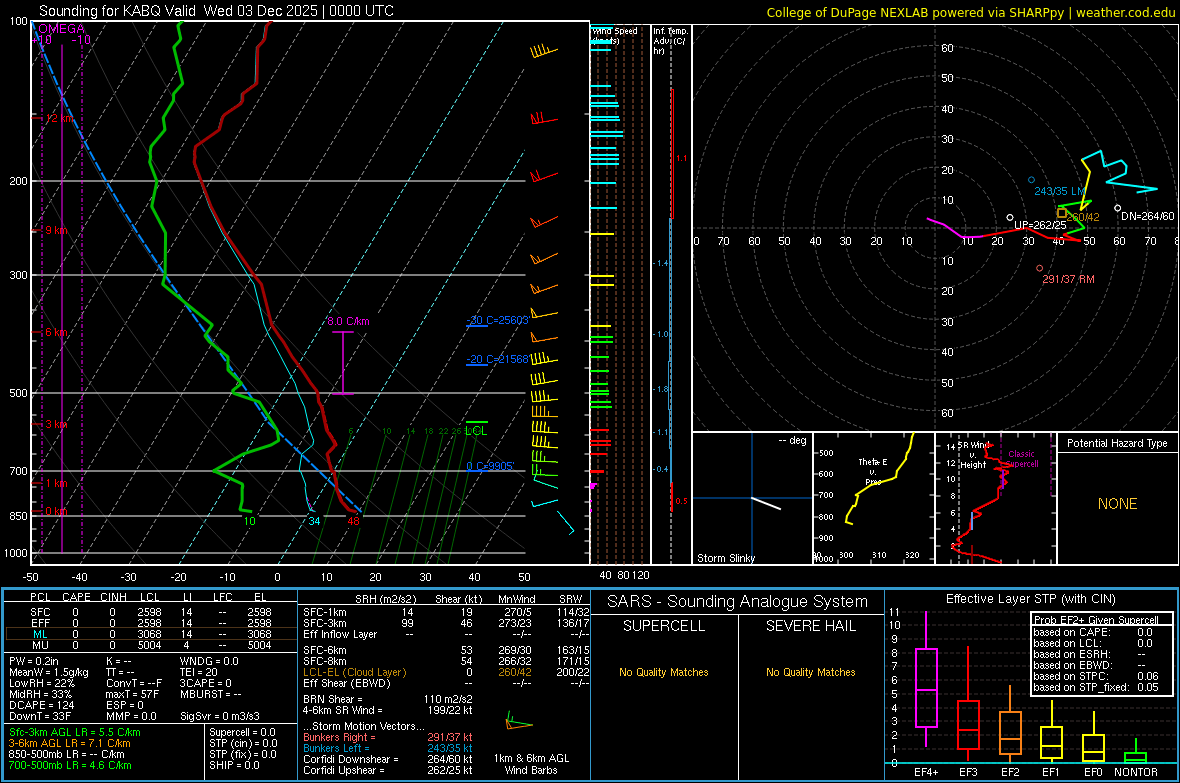The image size is (1180, 783).
Task: Select the SFC parcel row
Action: pos(151,612)
